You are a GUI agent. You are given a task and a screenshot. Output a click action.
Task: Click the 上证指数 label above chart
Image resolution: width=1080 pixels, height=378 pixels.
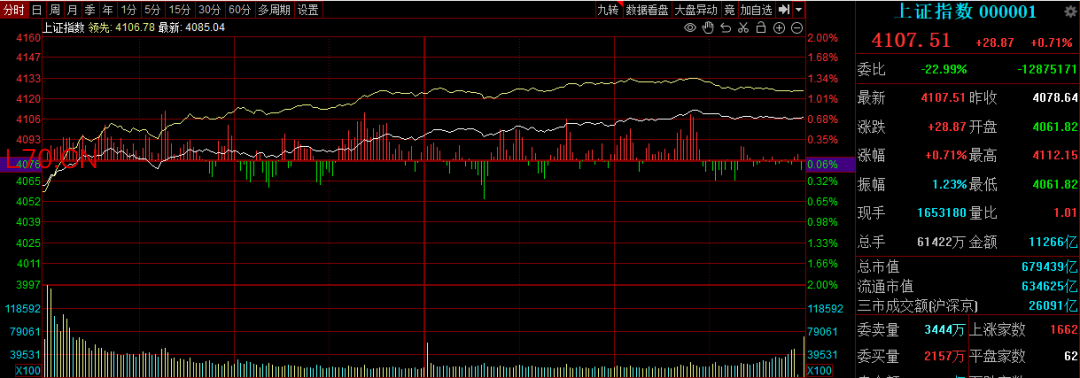[63, 28]
